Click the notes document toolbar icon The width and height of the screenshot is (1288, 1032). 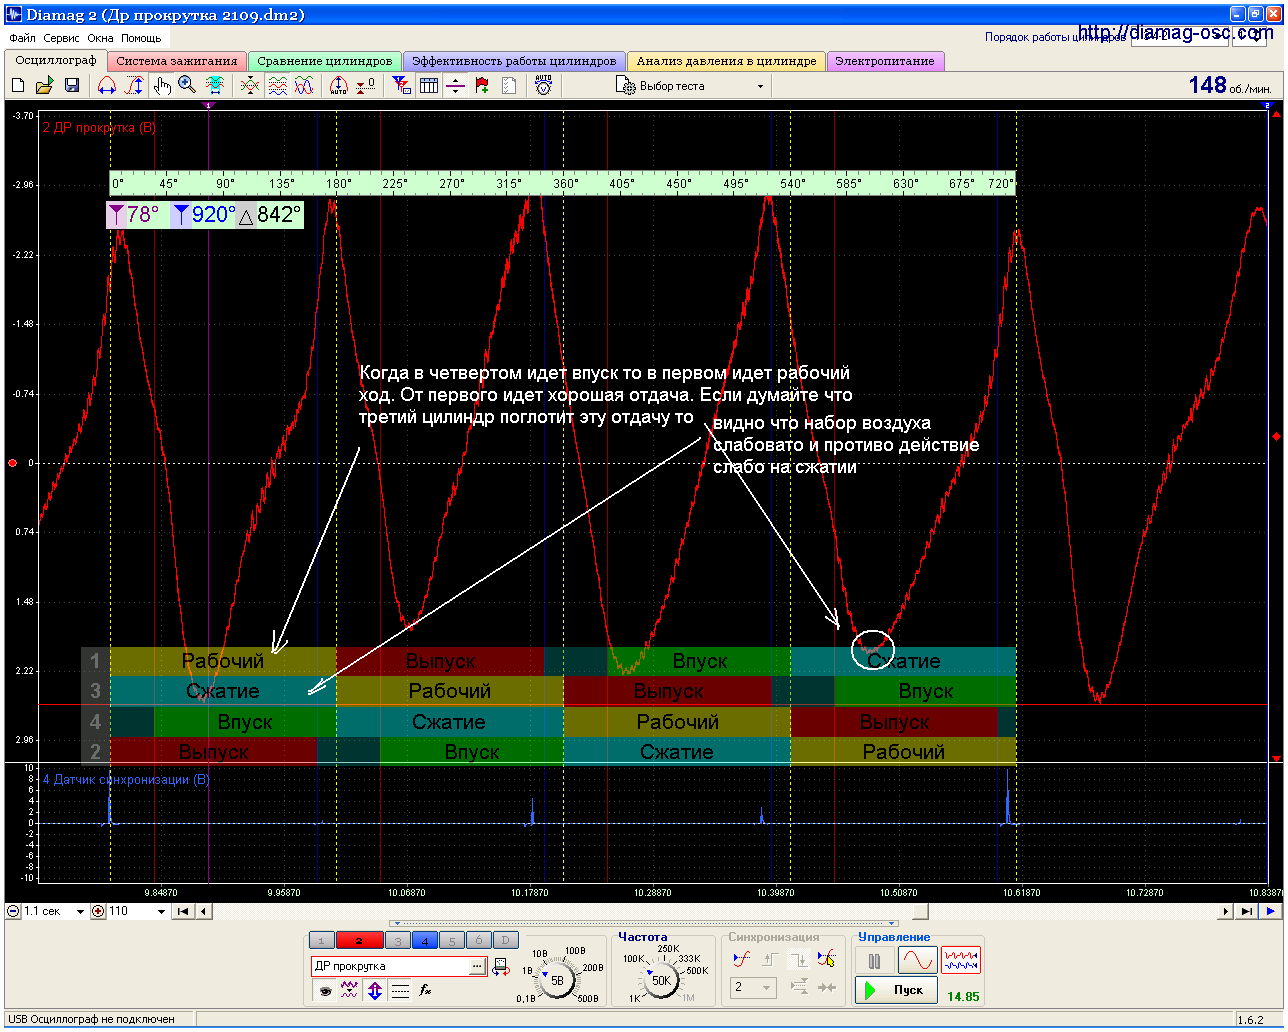tap(509, 86)
